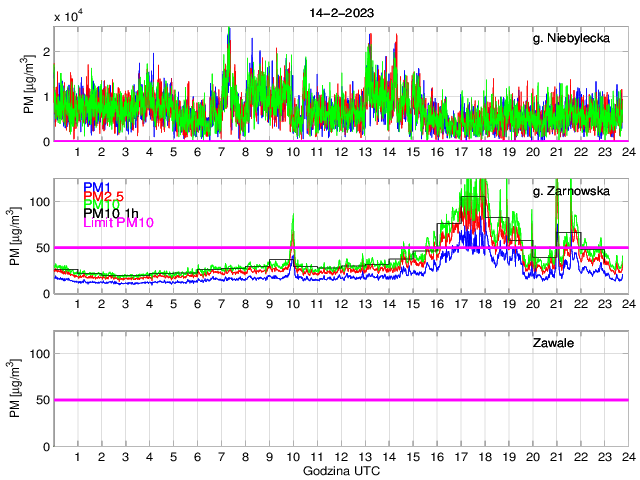This screenshot has width=640, height=480.
Task: Click the red PM2.5 legend entry
Action: point(103,196)
